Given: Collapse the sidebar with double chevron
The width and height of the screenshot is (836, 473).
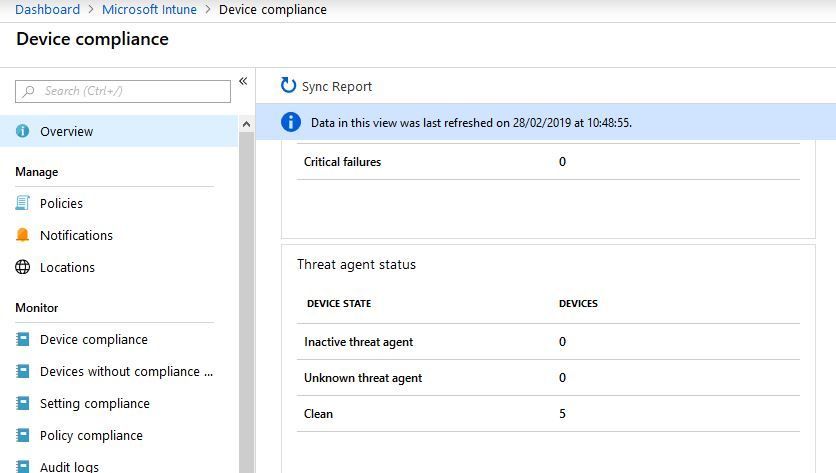Looking at the screenshot, I should coord(243,81).
